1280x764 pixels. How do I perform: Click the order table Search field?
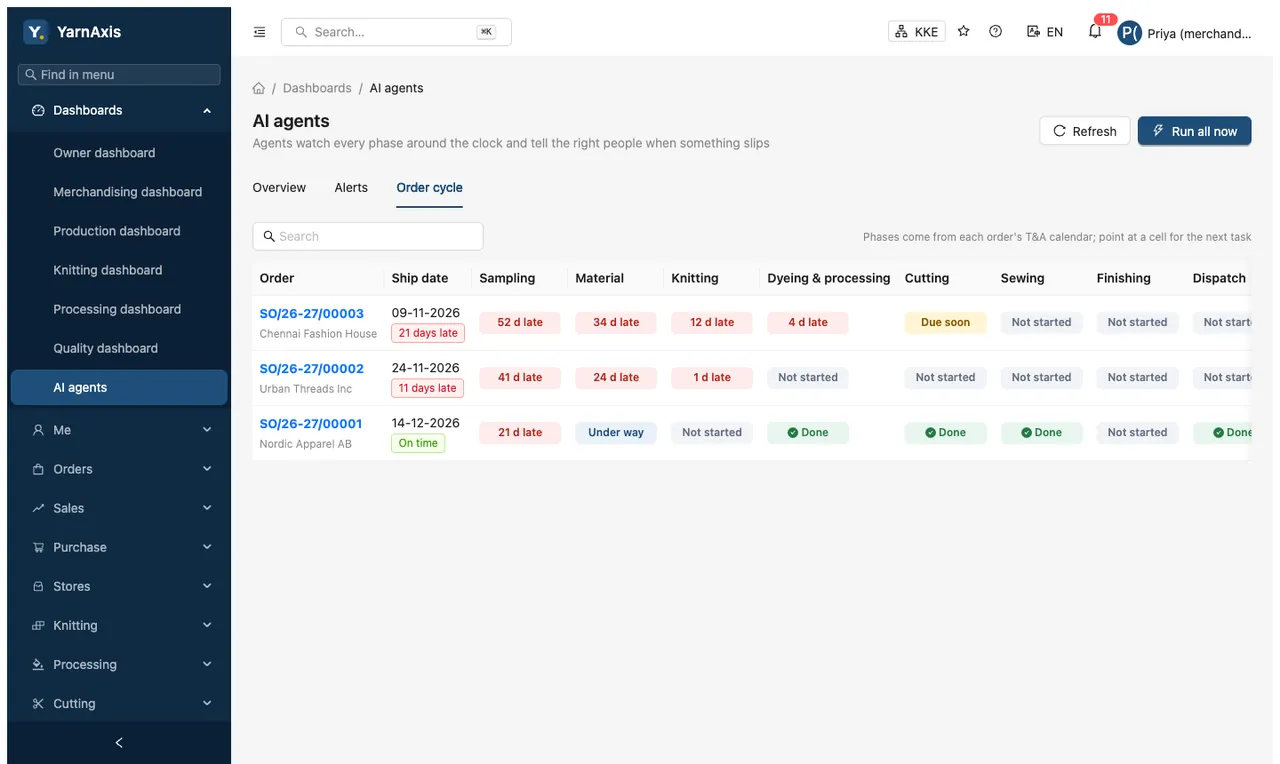point(368,236)
